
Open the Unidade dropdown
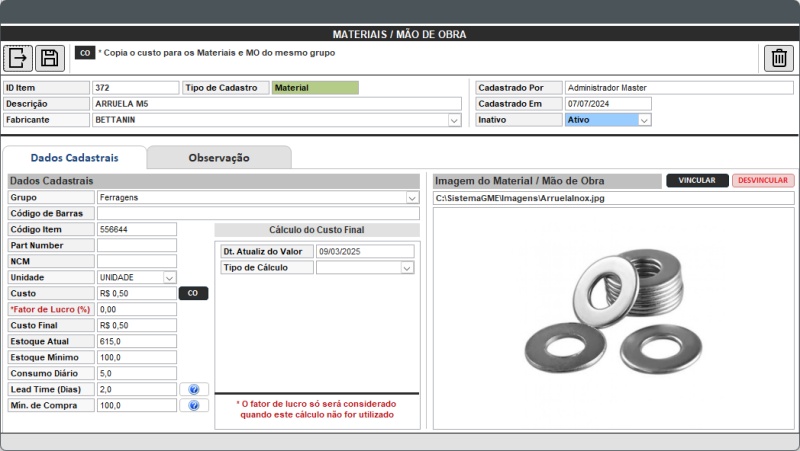pos(169,277)
